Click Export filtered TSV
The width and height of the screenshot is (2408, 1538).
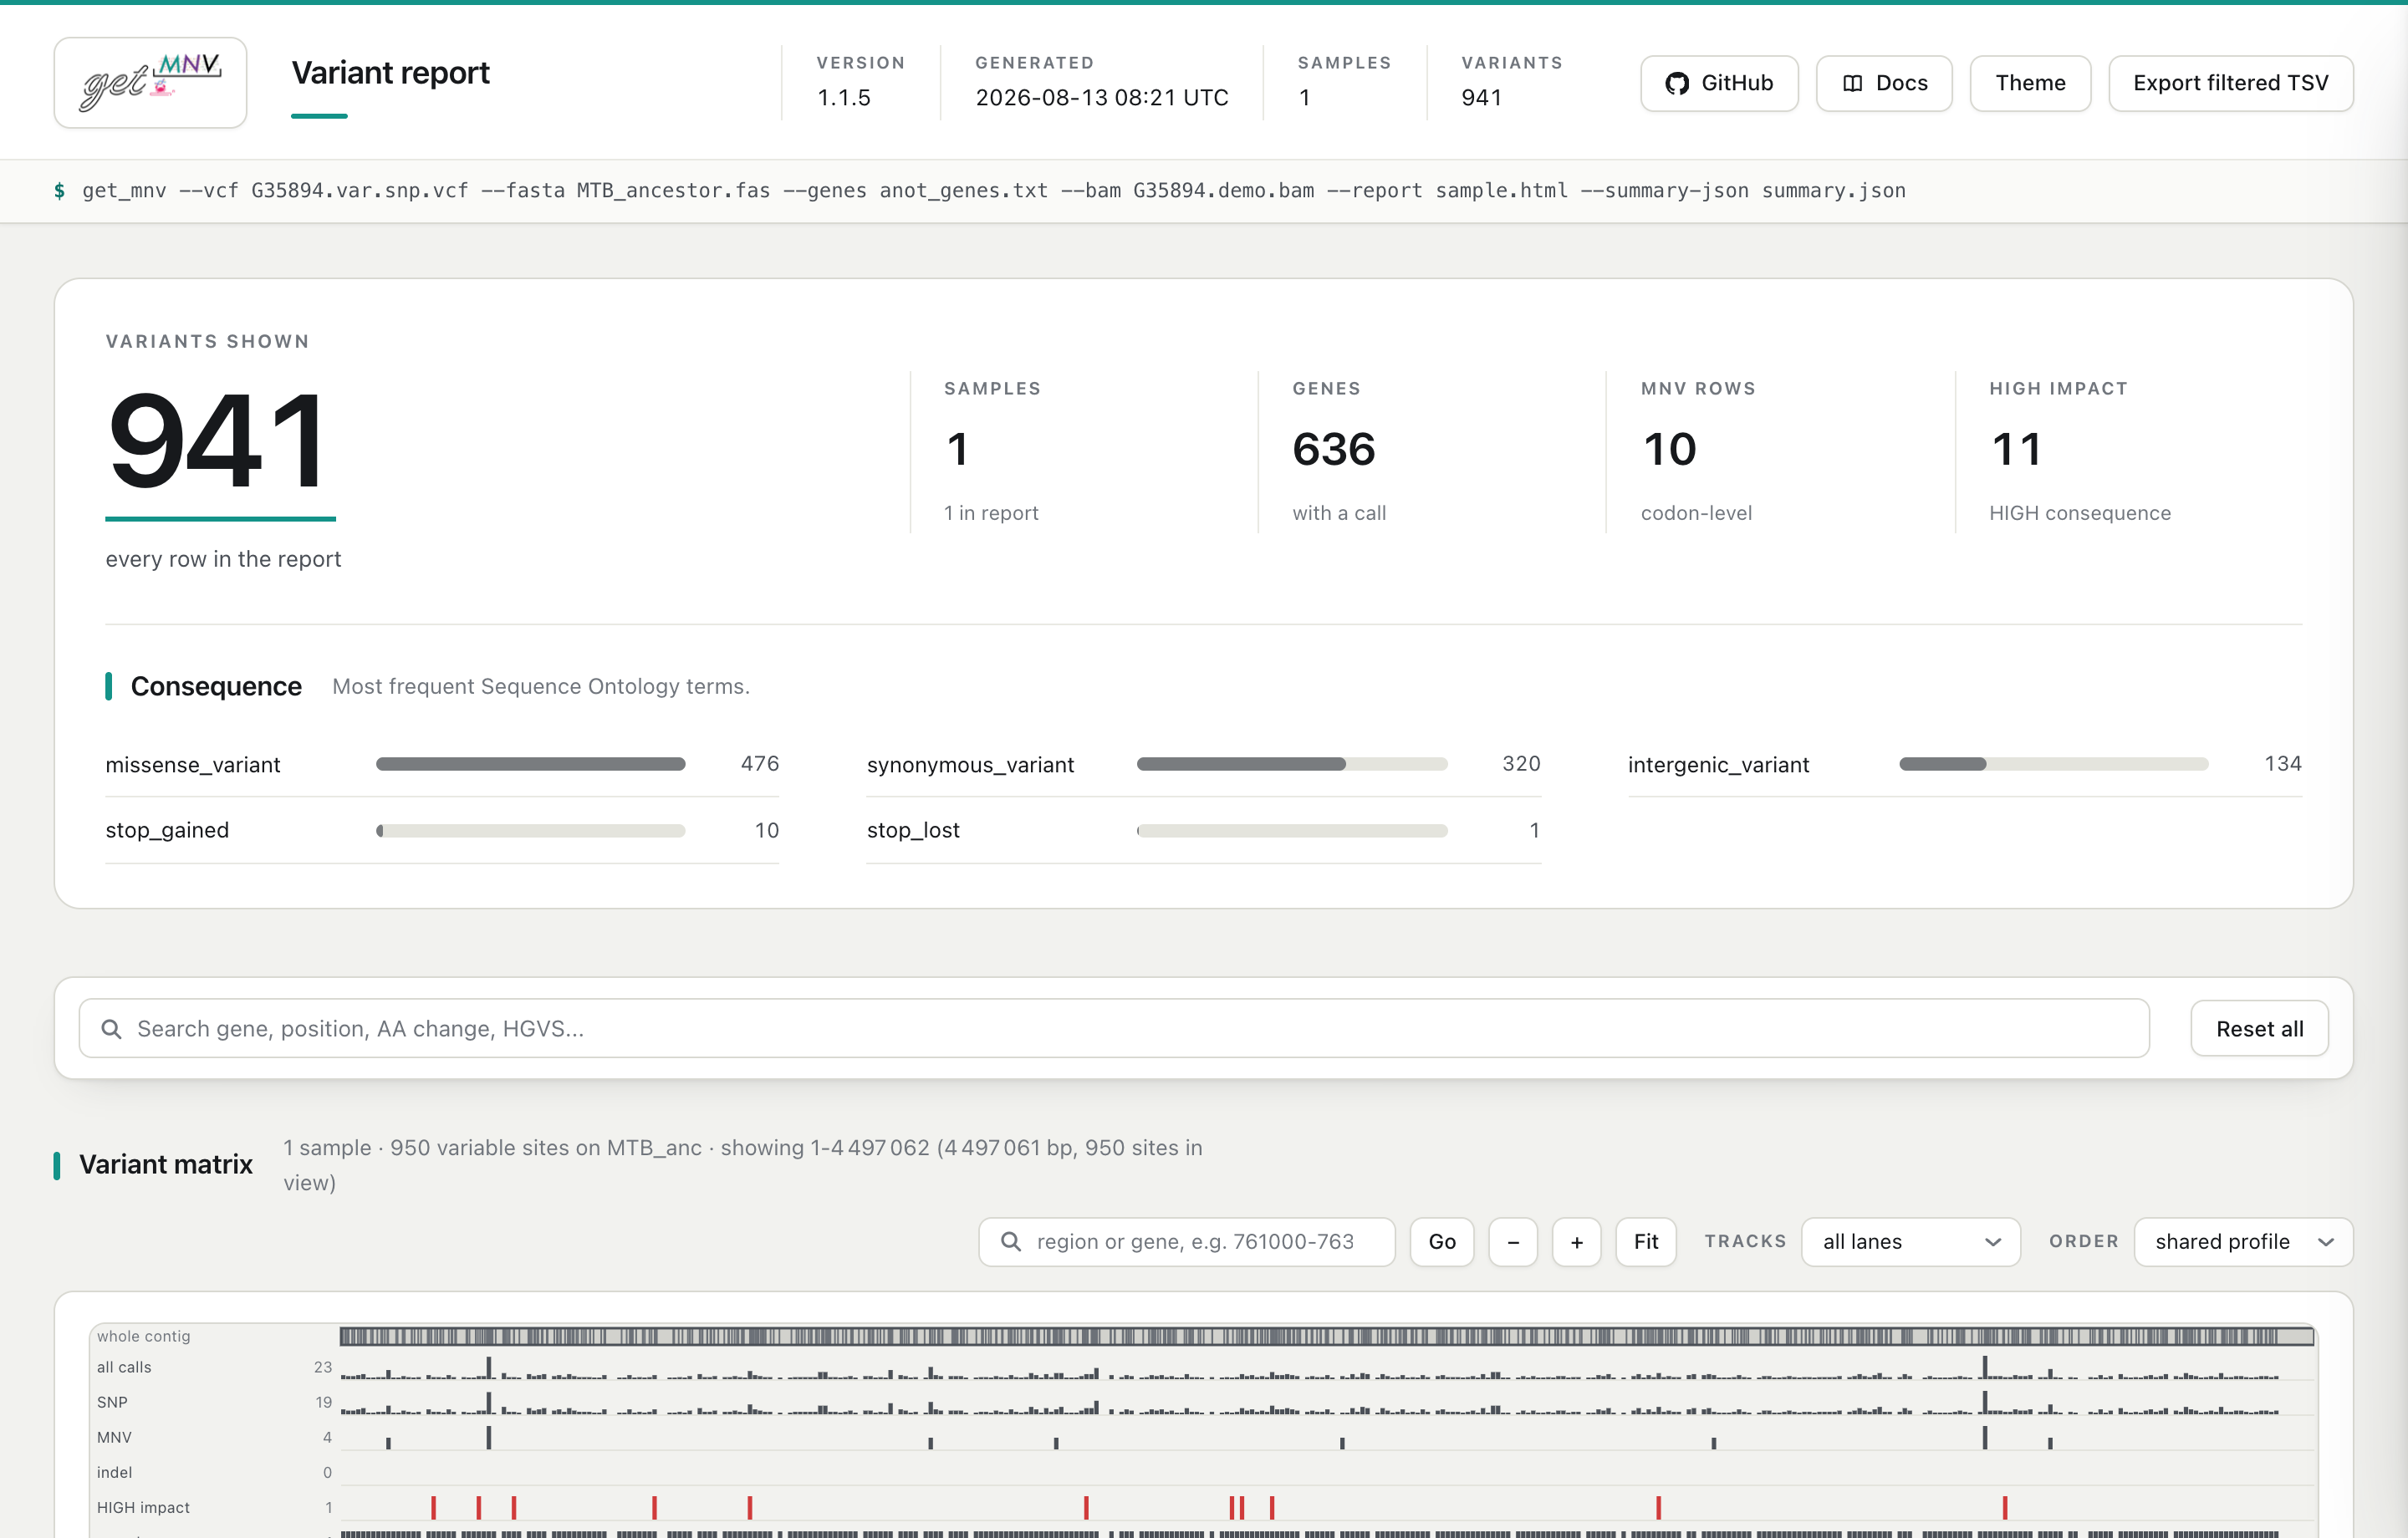[x=2230, y=83]
